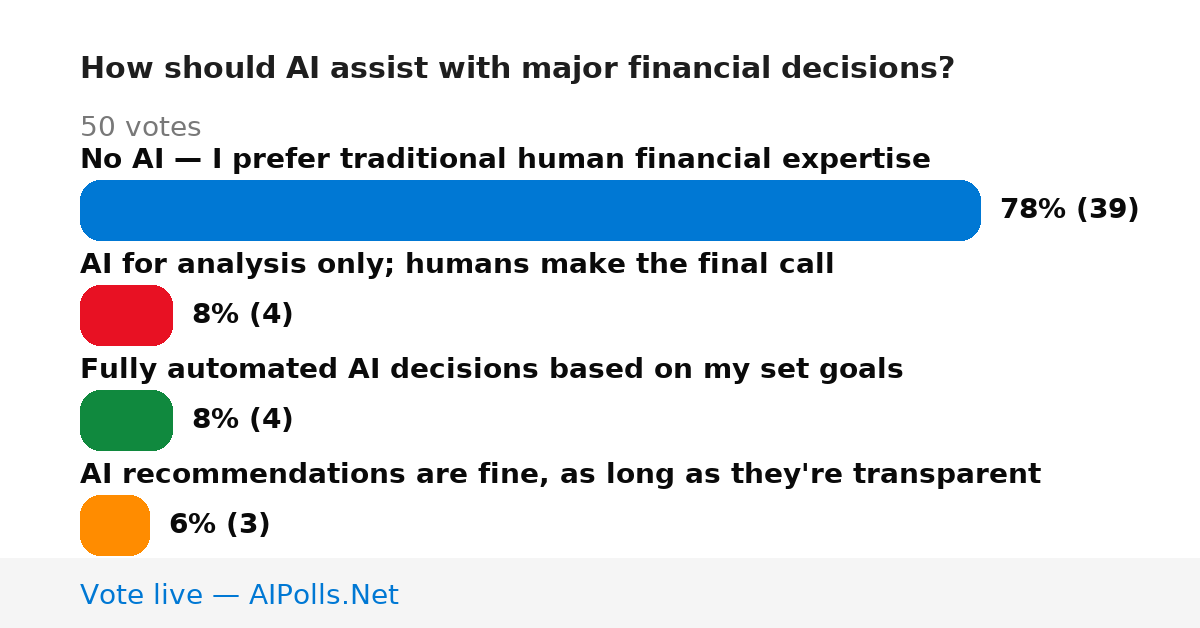Viewport: 1200px width, 628px height.
Task: Click the orange 6% result bar
Action: coord(115,525)
